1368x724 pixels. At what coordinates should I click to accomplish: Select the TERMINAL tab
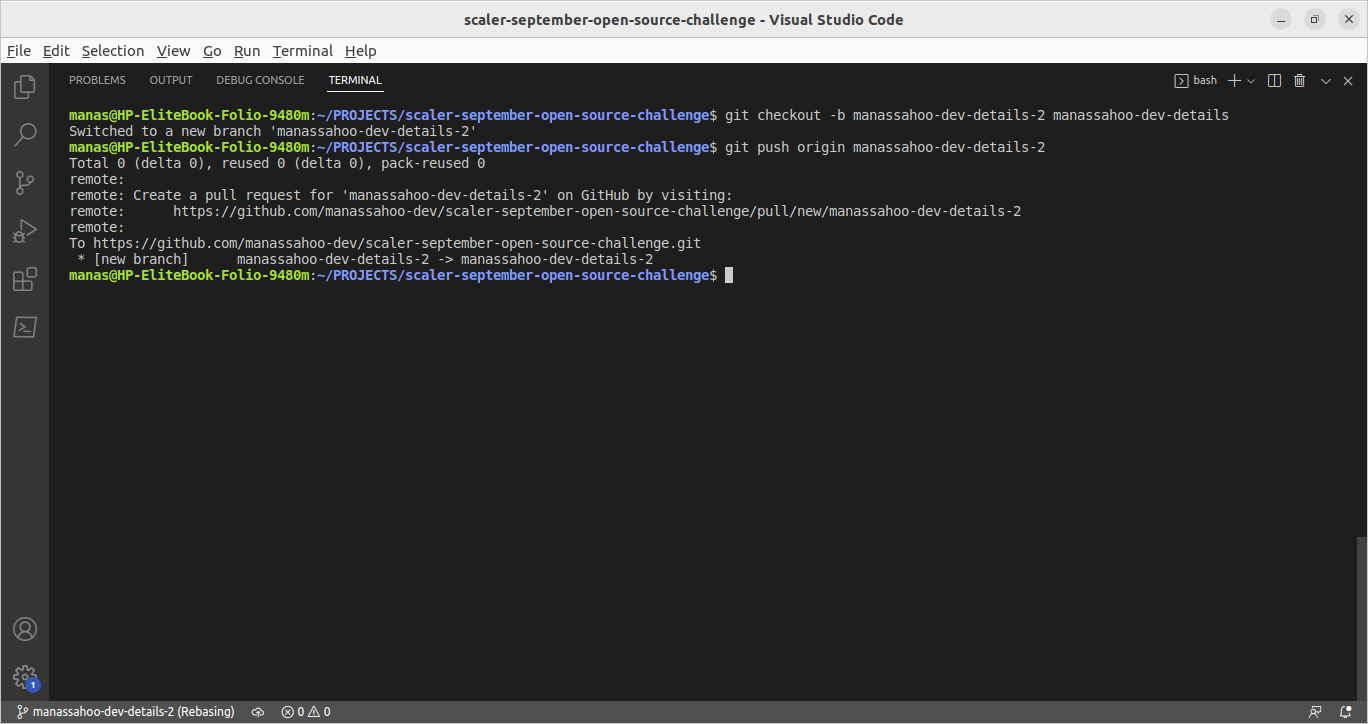pyautogui.click(x=355, y=80)
